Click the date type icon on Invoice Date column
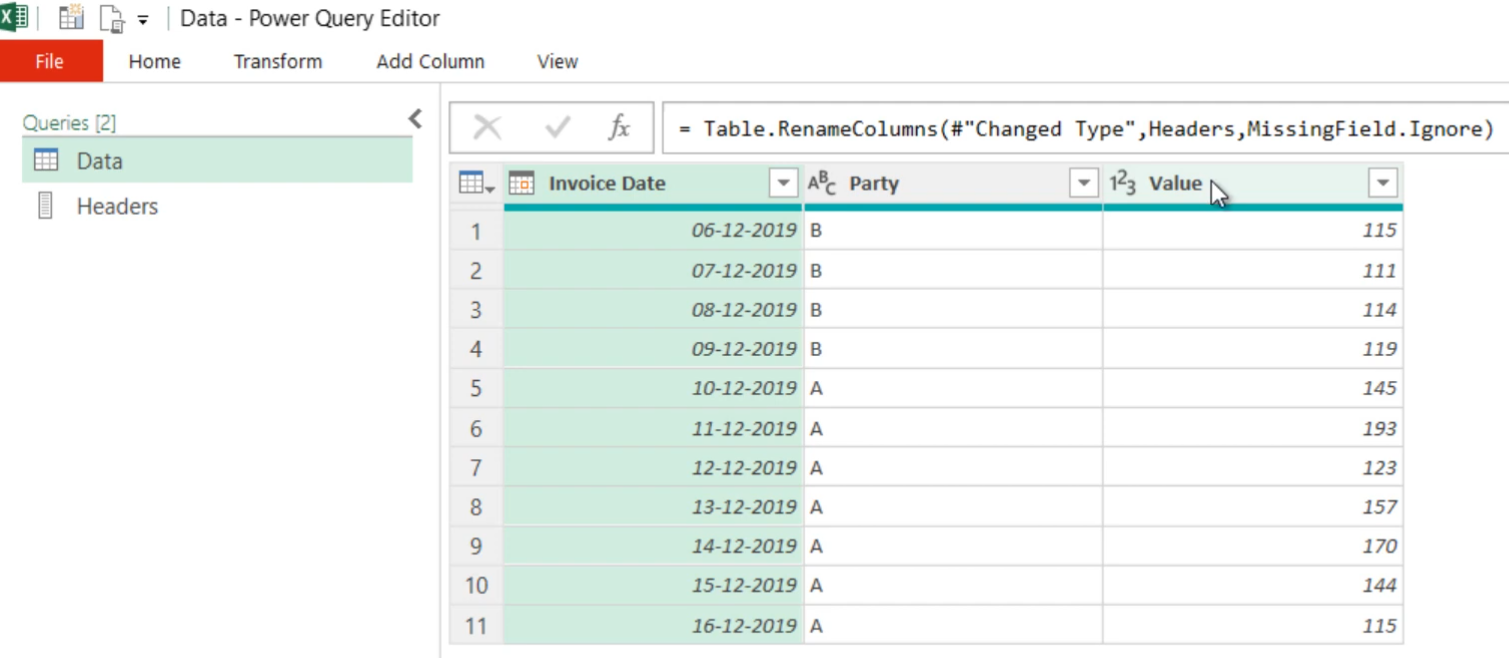 click(521, 183)
